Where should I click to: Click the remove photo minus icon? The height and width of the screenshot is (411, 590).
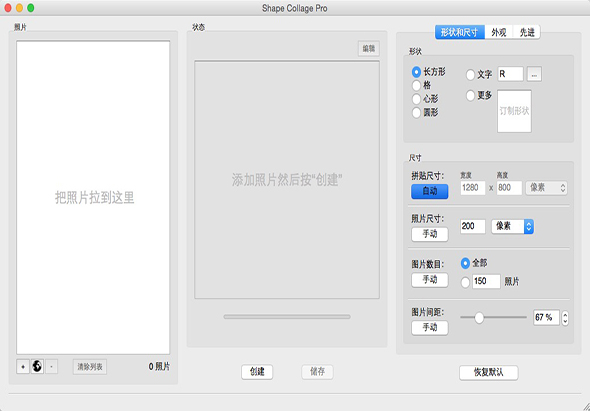51,367
